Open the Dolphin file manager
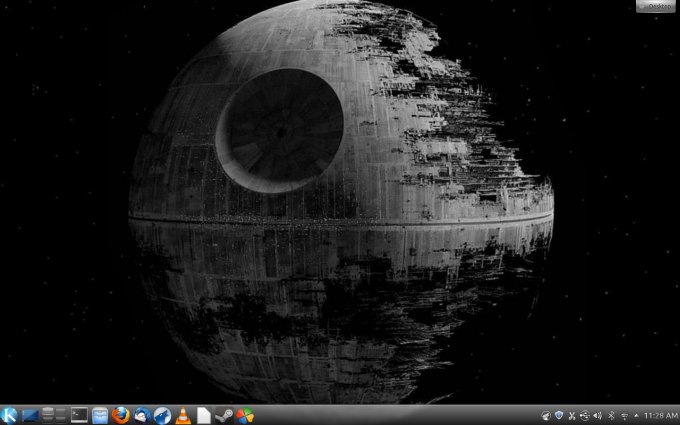Image resolution: width=680 pixels, height=425 pixels. (100, 415)
